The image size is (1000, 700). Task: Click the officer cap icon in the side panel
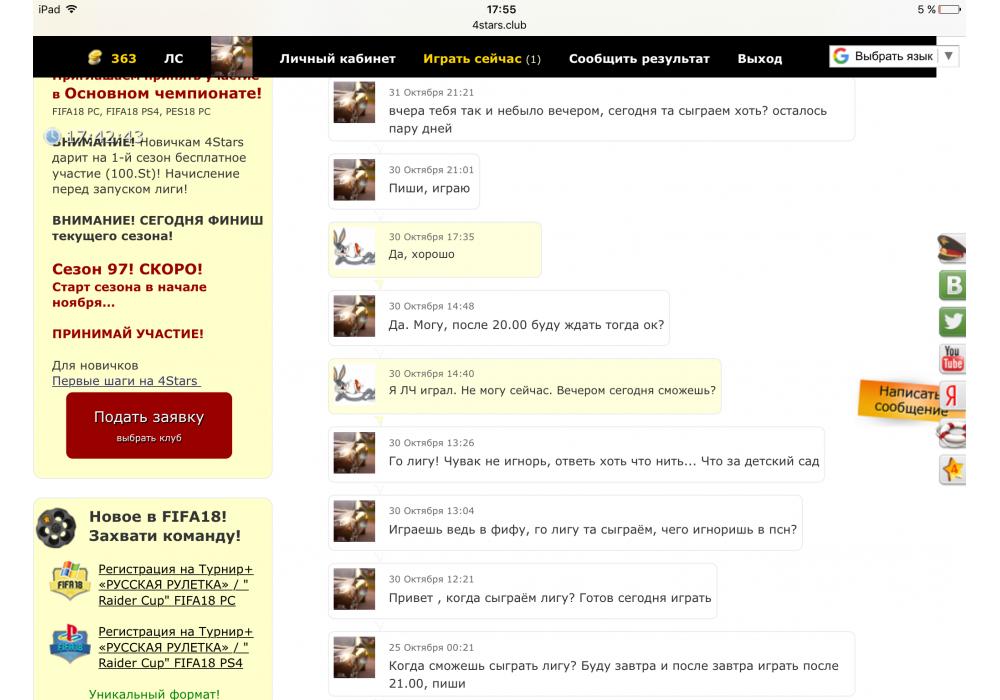tap(952, 249)
